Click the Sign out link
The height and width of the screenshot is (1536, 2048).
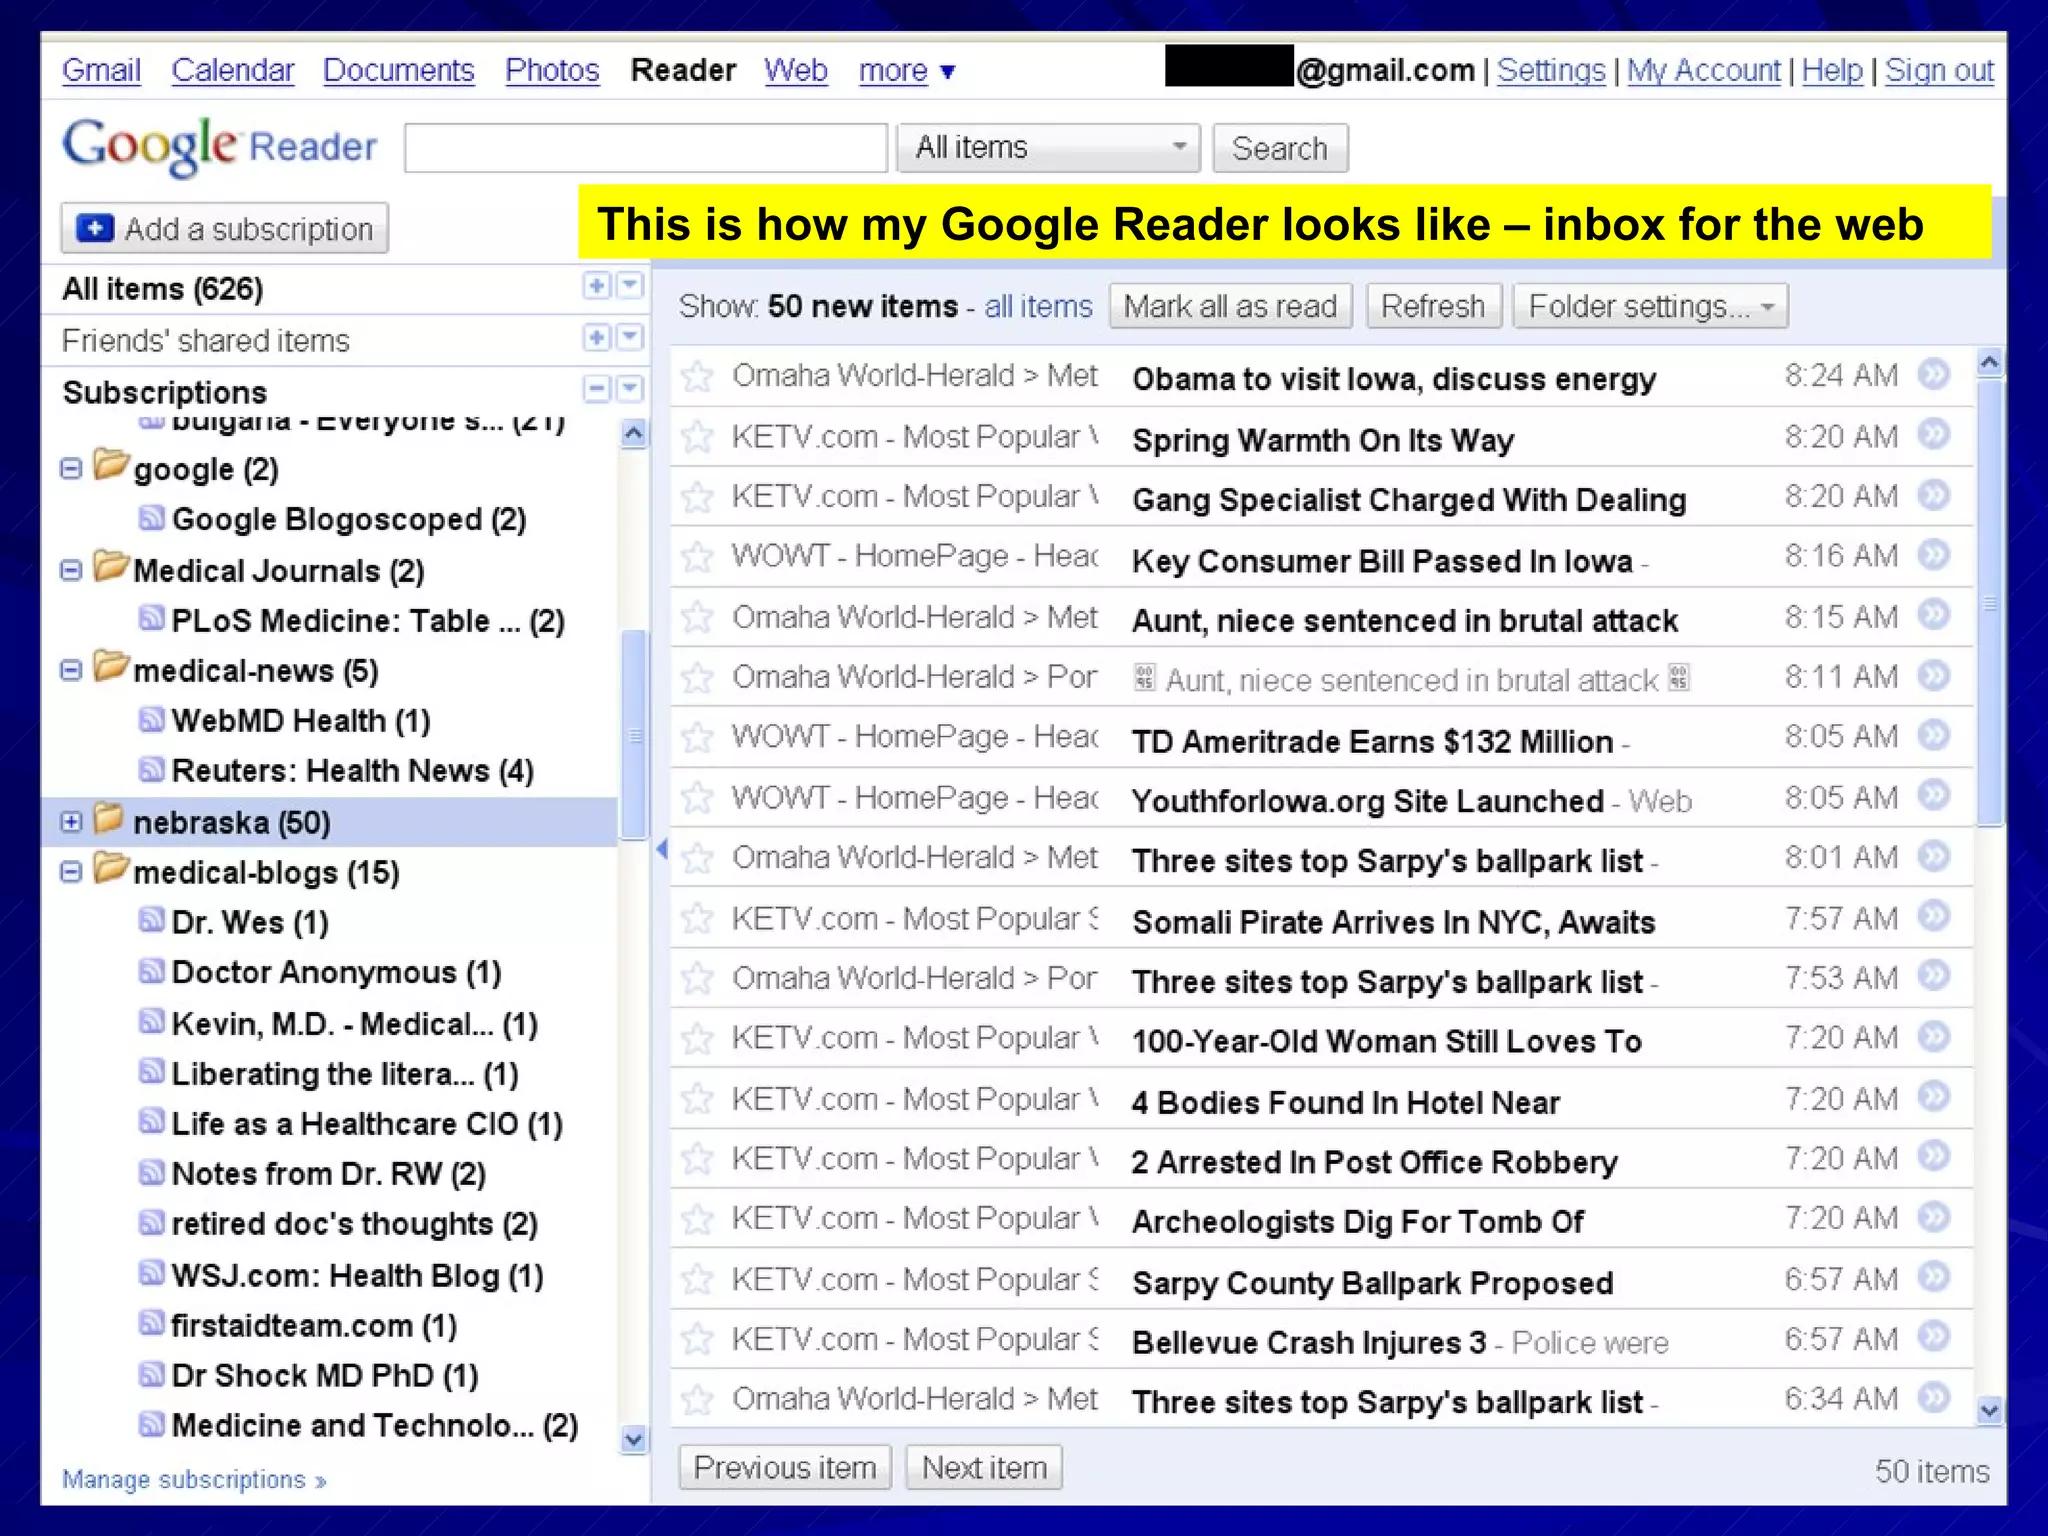coord(1939,71)
